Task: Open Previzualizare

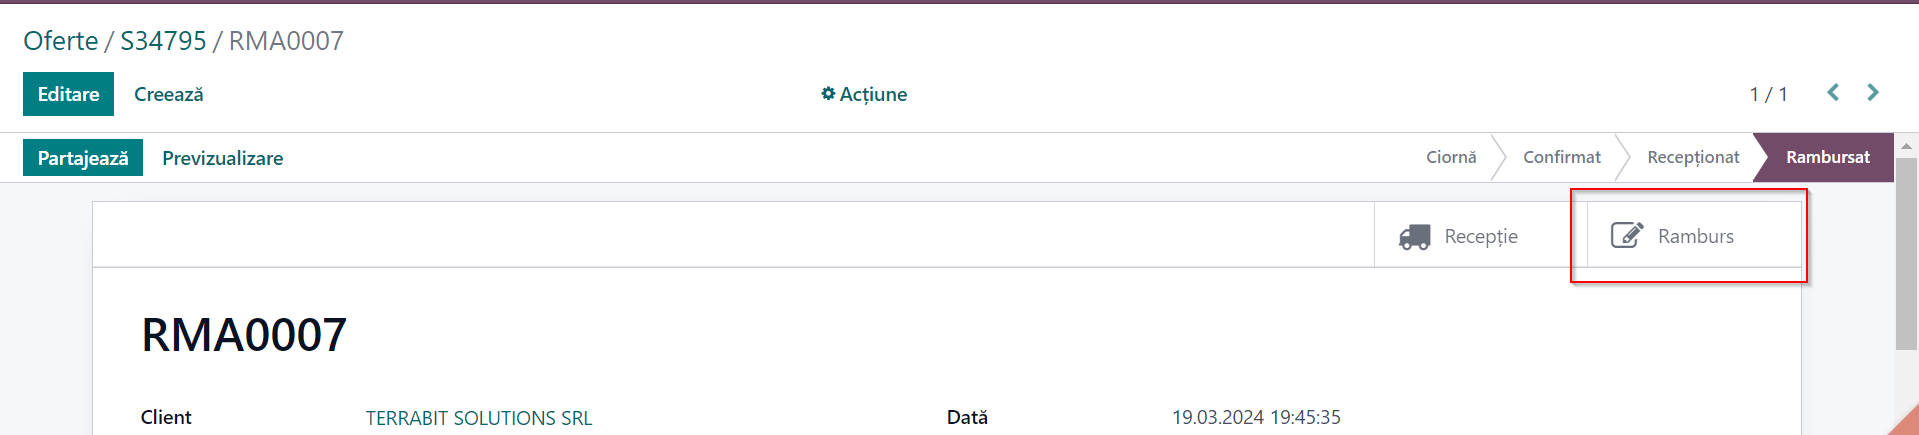Action: [223, 158]
